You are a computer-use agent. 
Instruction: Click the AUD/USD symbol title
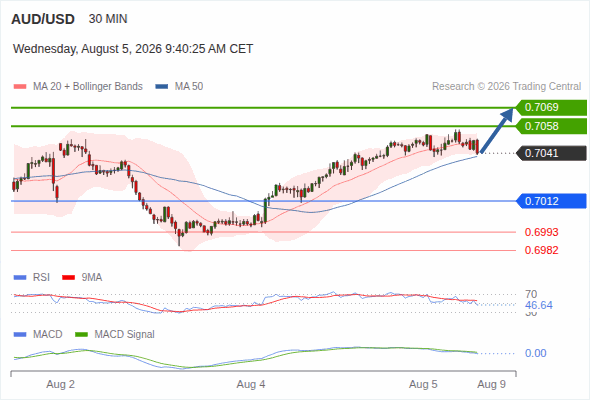pyautogui.click(x=43, y=19)
